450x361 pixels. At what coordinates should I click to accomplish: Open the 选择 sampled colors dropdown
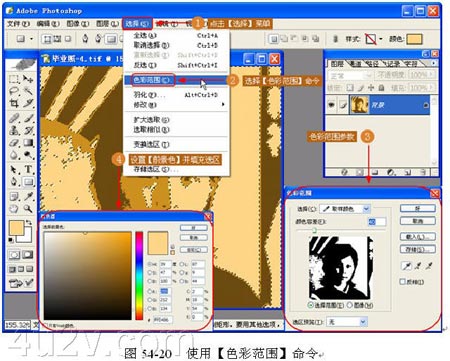(345, 209)
